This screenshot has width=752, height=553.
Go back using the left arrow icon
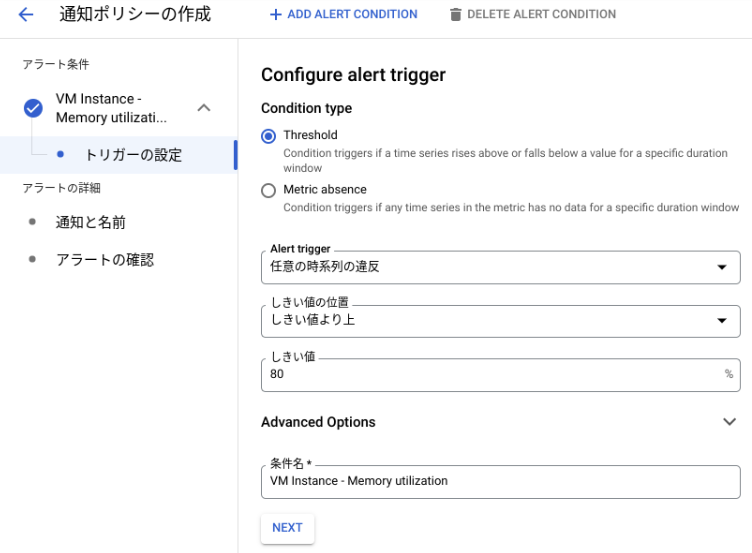[x=26, y=14]
